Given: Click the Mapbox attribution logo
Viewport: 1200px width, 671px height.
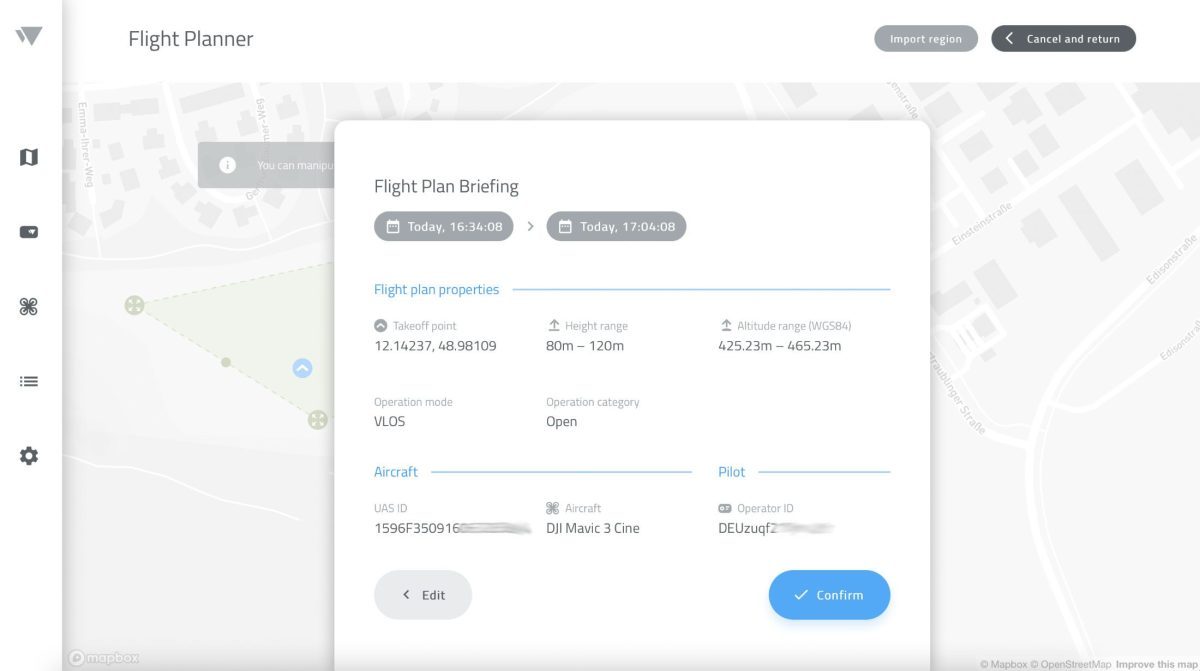Looking at the screenshot, I should point(103,657).
